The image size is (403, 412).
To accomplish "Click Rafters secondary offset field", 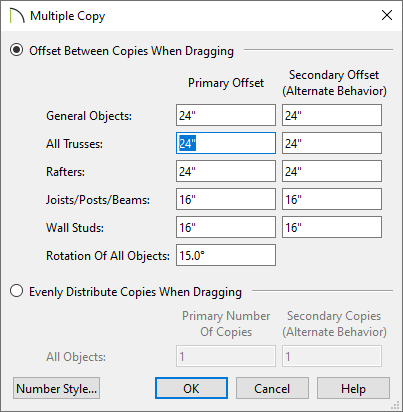I will [x=332, y=171].
